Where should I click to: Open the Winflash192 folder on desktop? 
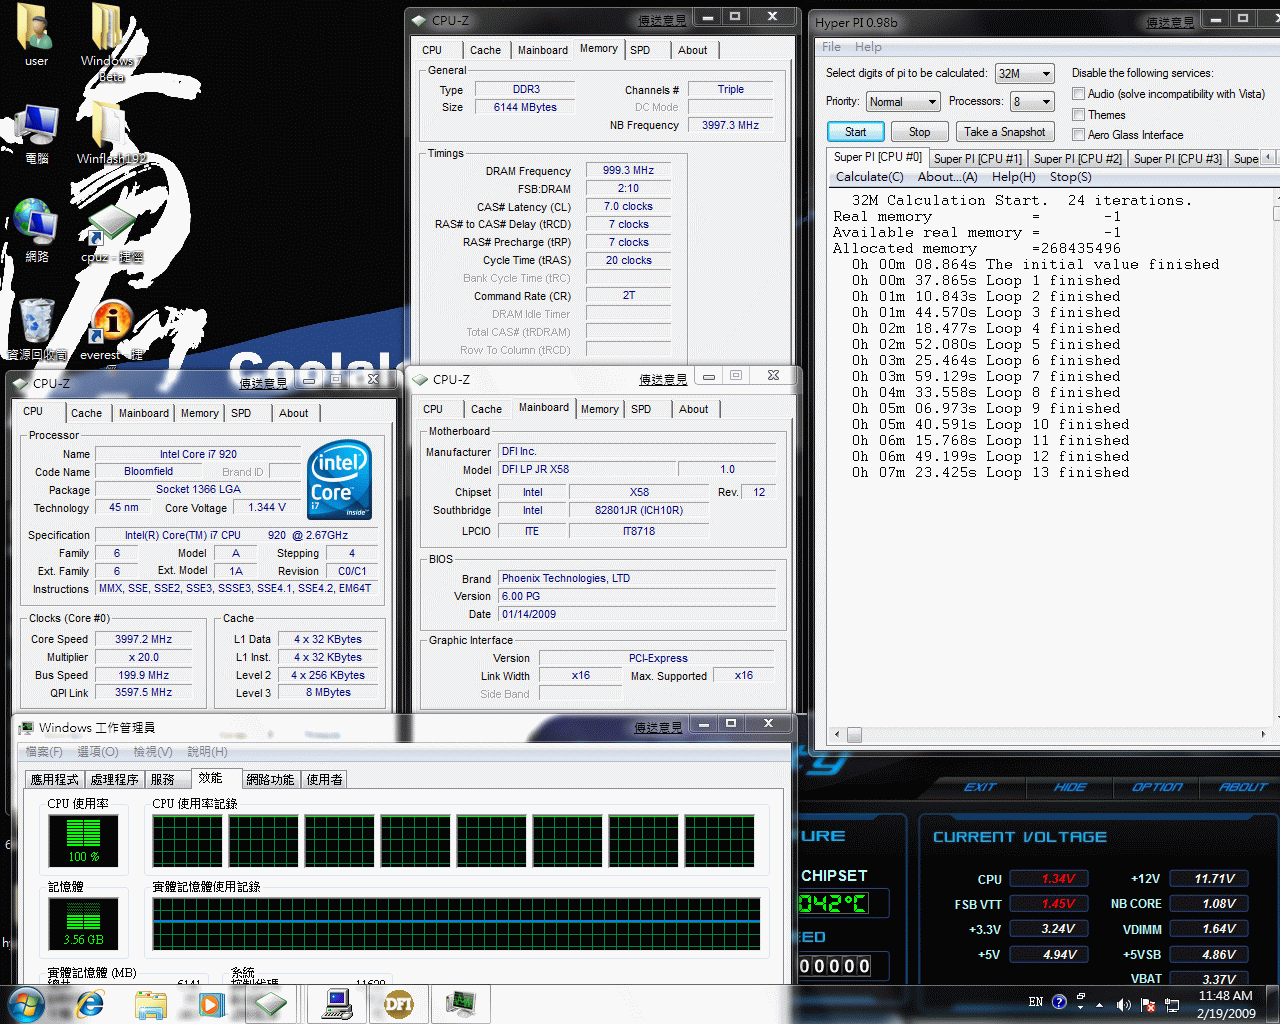tap(110, 135)
